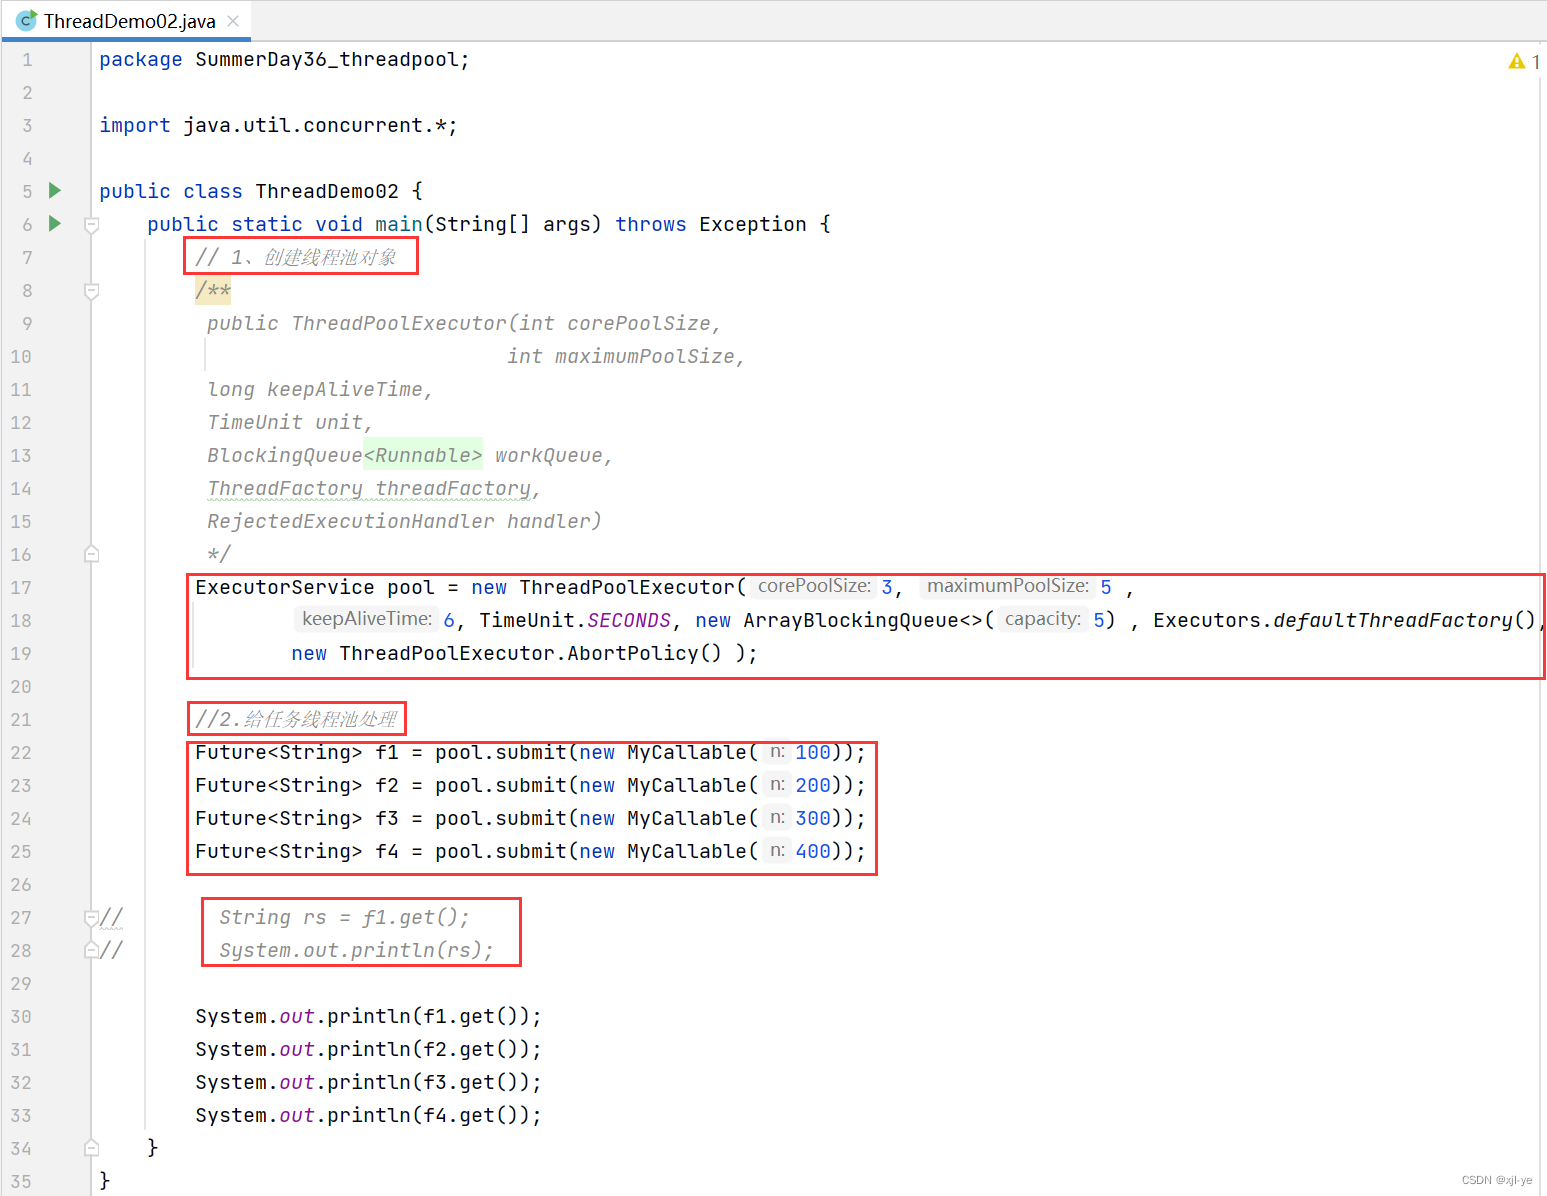Click commented 'String rs = f1.get();' on line 27

(344, 918)
